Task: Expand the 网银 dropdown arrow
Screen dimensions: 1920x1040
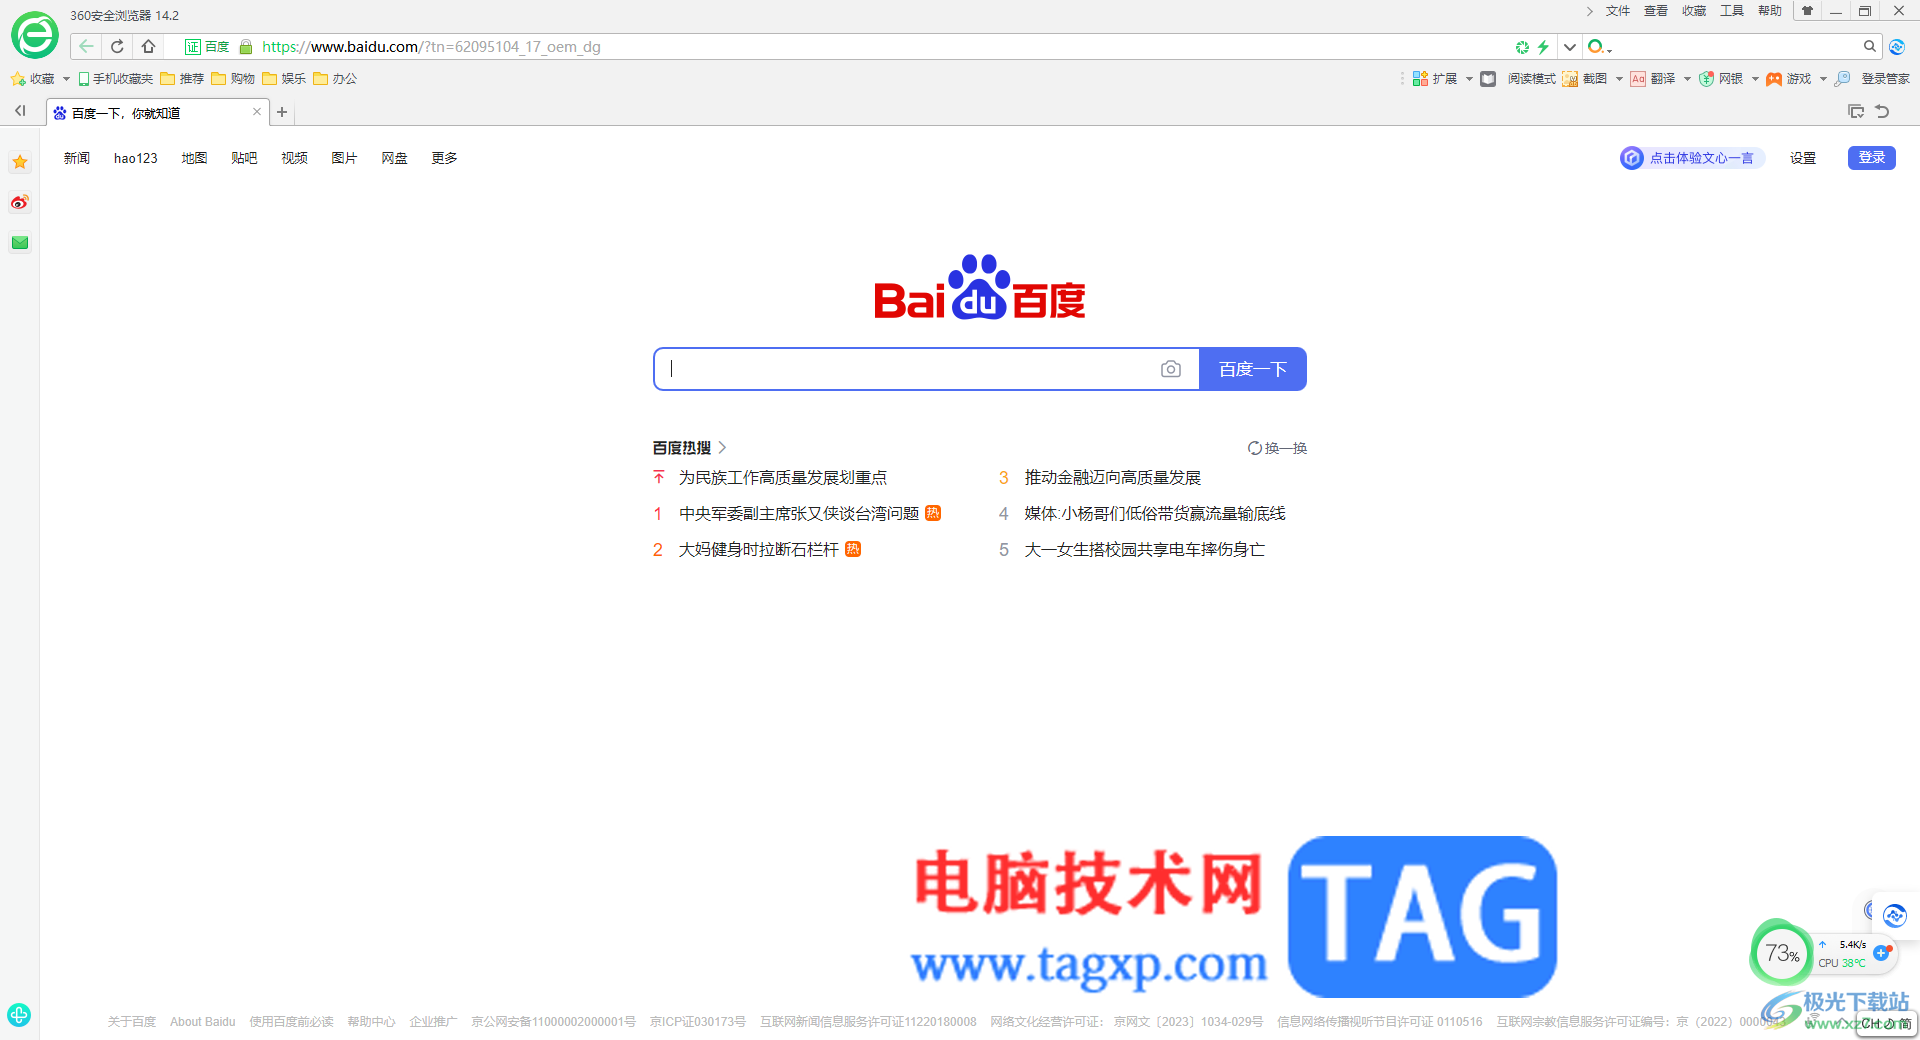Action: pos(1755,79)
